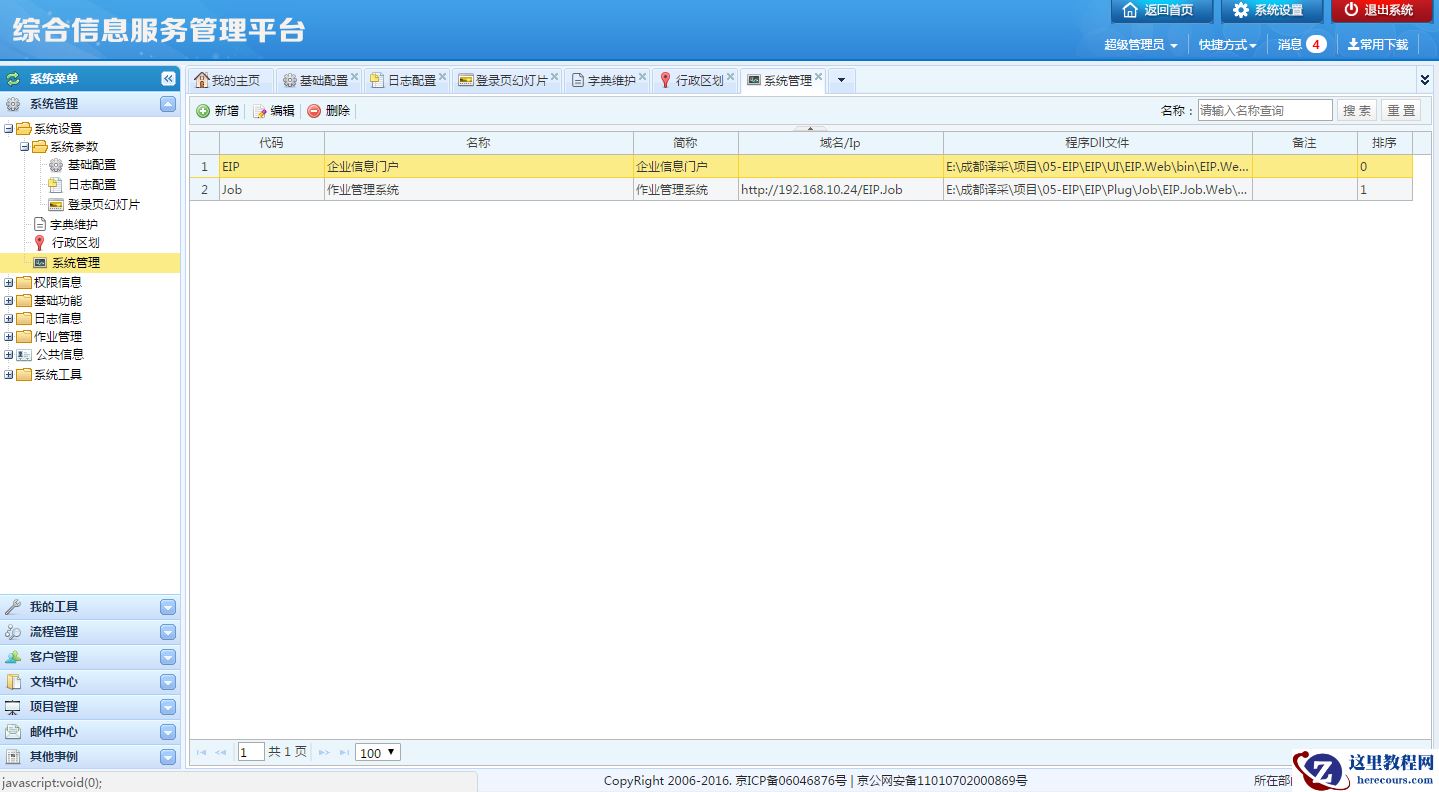The width and height of the screenshot is (1439, 792).
Task: Click the slide icon beside 登录页幻灯片 in the tree
Action: (56, 205)
